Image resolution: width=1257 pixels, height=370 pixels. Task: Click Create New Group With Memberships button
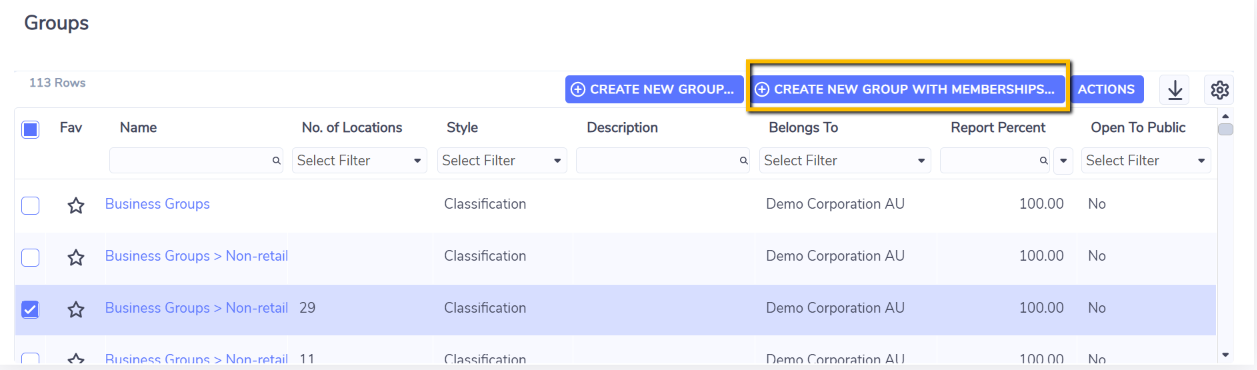[x=908, y=89]
